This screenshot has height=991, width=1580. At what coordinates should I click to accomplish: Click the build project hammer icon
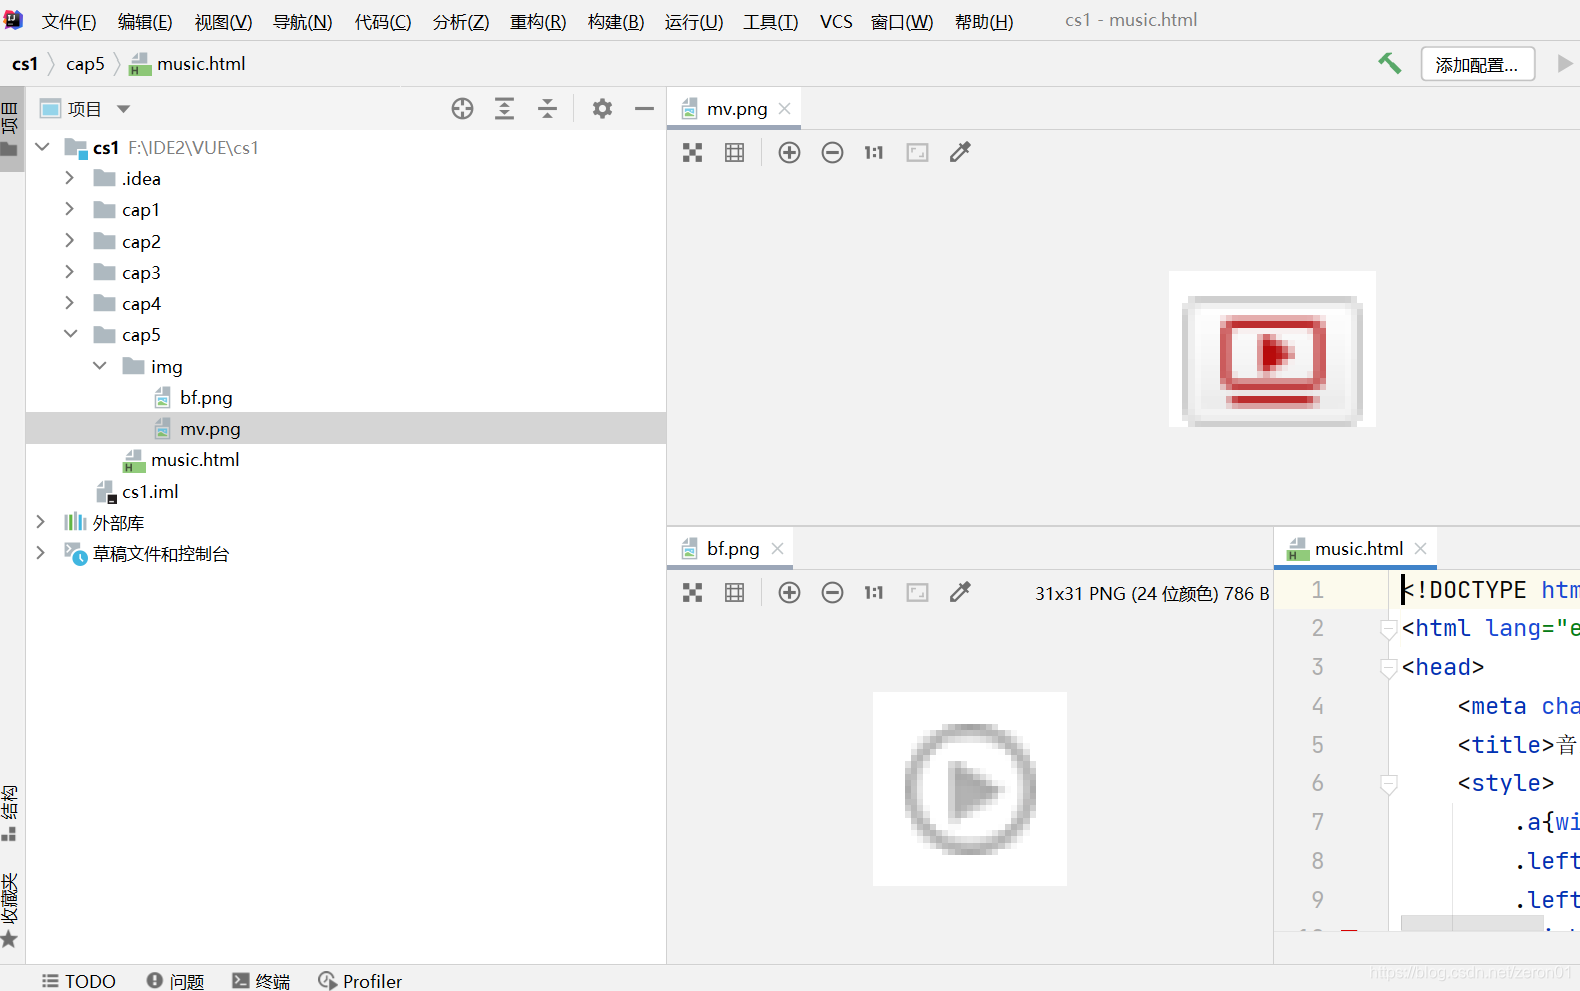tap(1389, 64)
